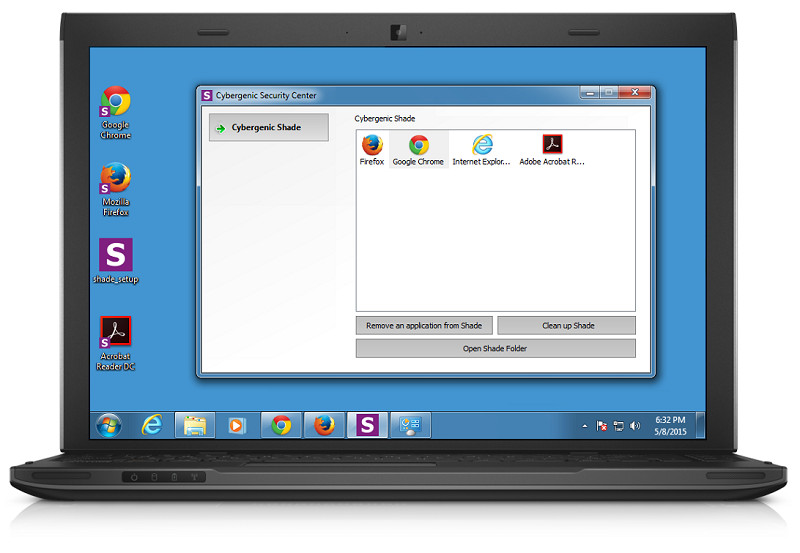Close the Cybergenic Security Center window
Screen dimensions: 800x553
pos(635,92)
